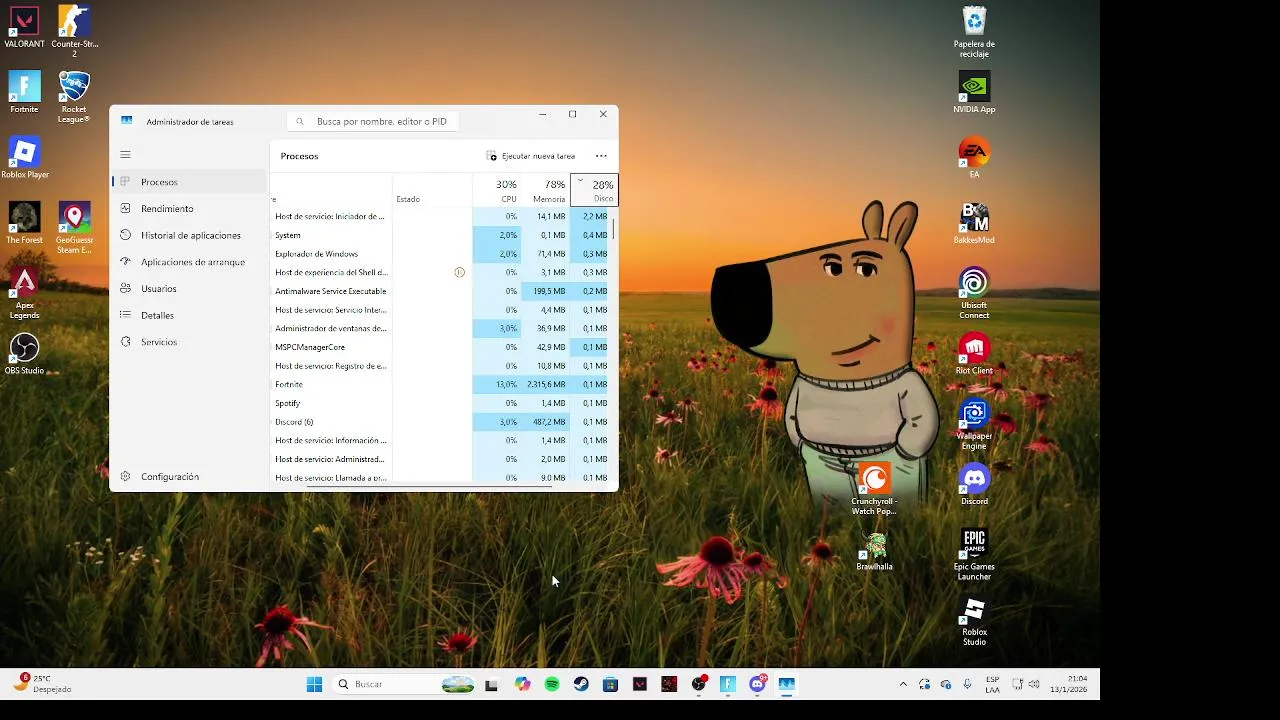Open Copilot from the taskbar
The height and width of the screenshot is (720, 1280).
522,684
